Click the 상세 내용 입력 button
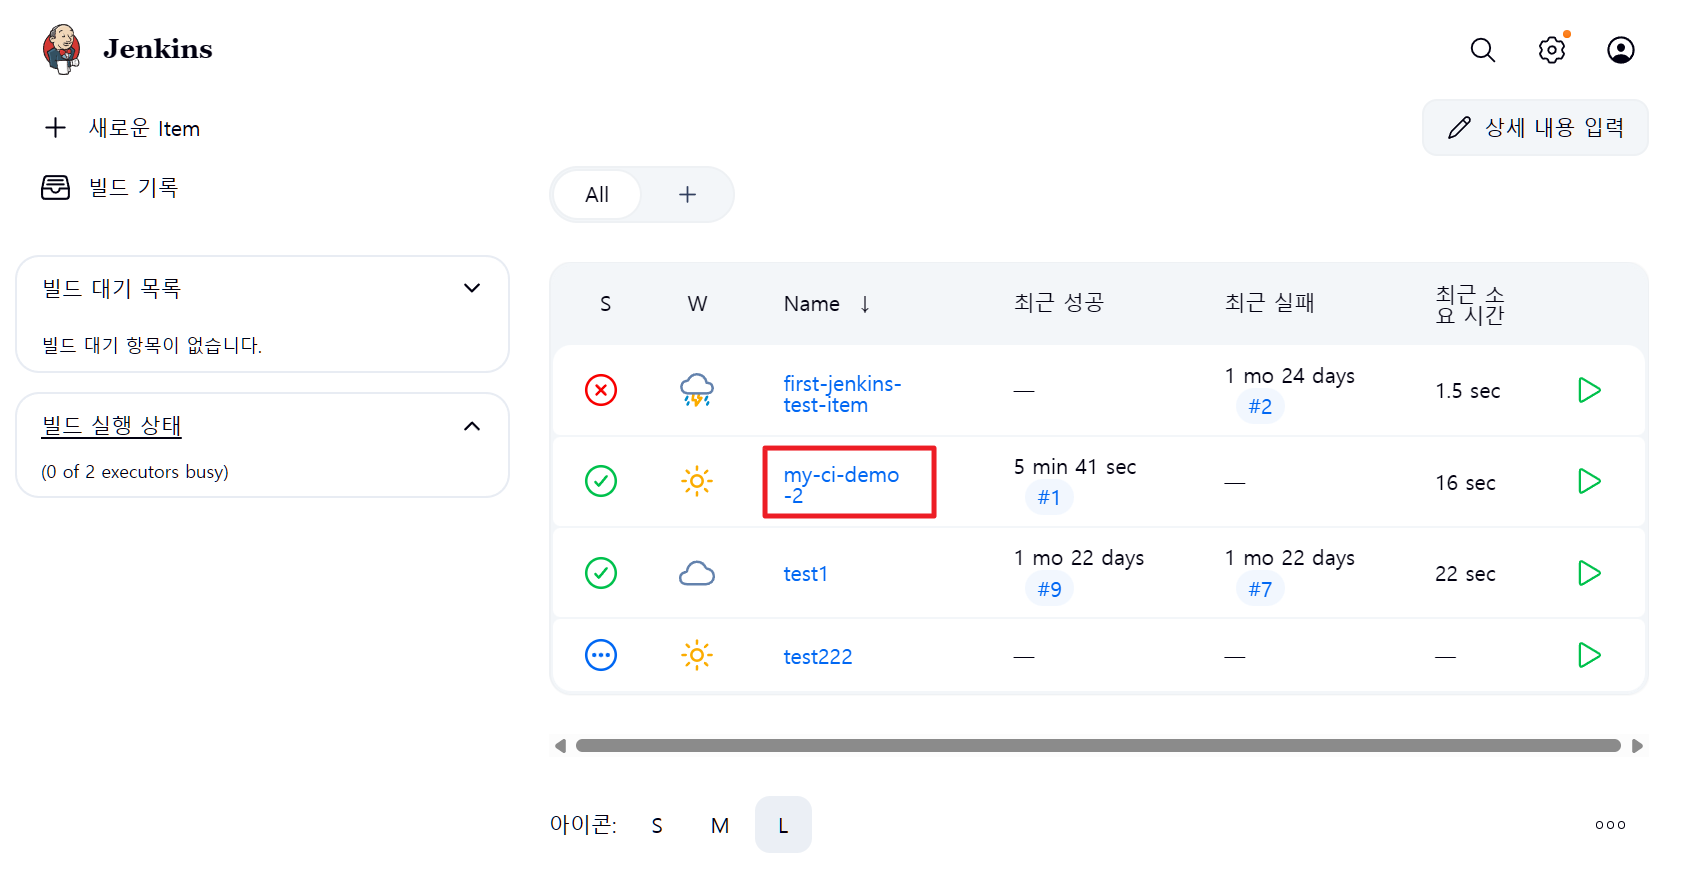 (x=1535, y=128)
